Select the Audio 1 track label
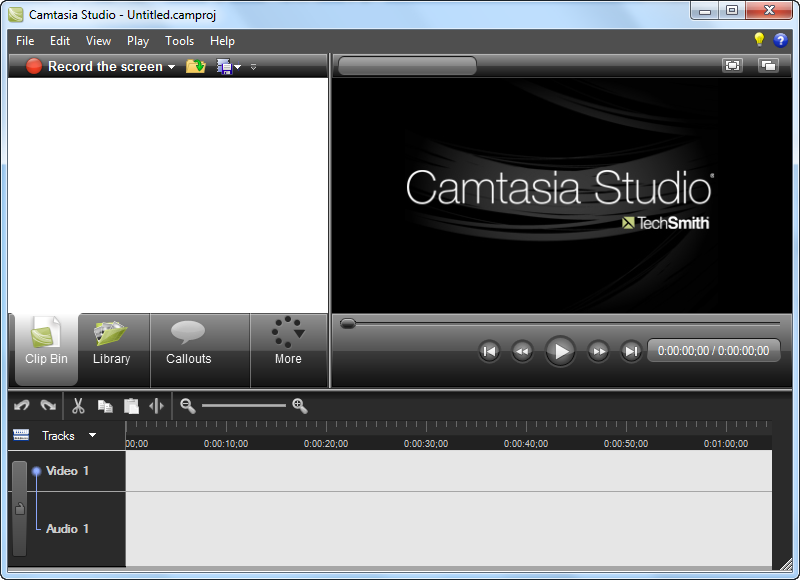Screen dimensions: 800x580 (x=67, y=529)
